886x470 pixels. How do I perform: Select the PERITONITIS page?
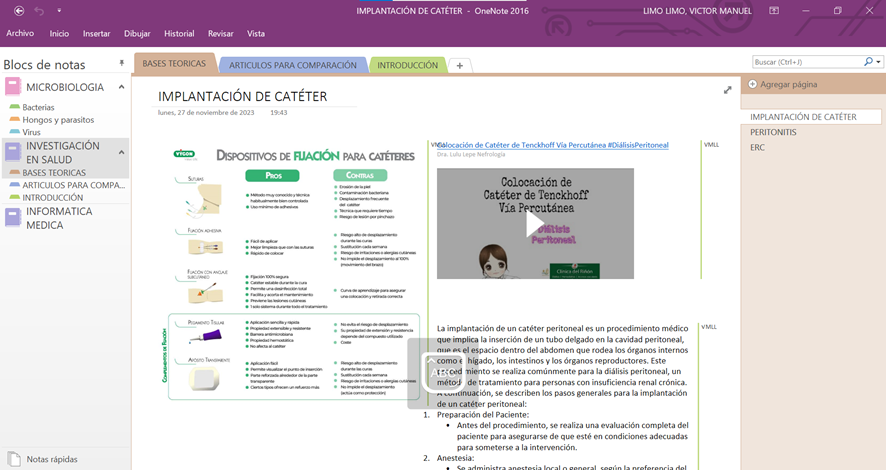[773, 132]
